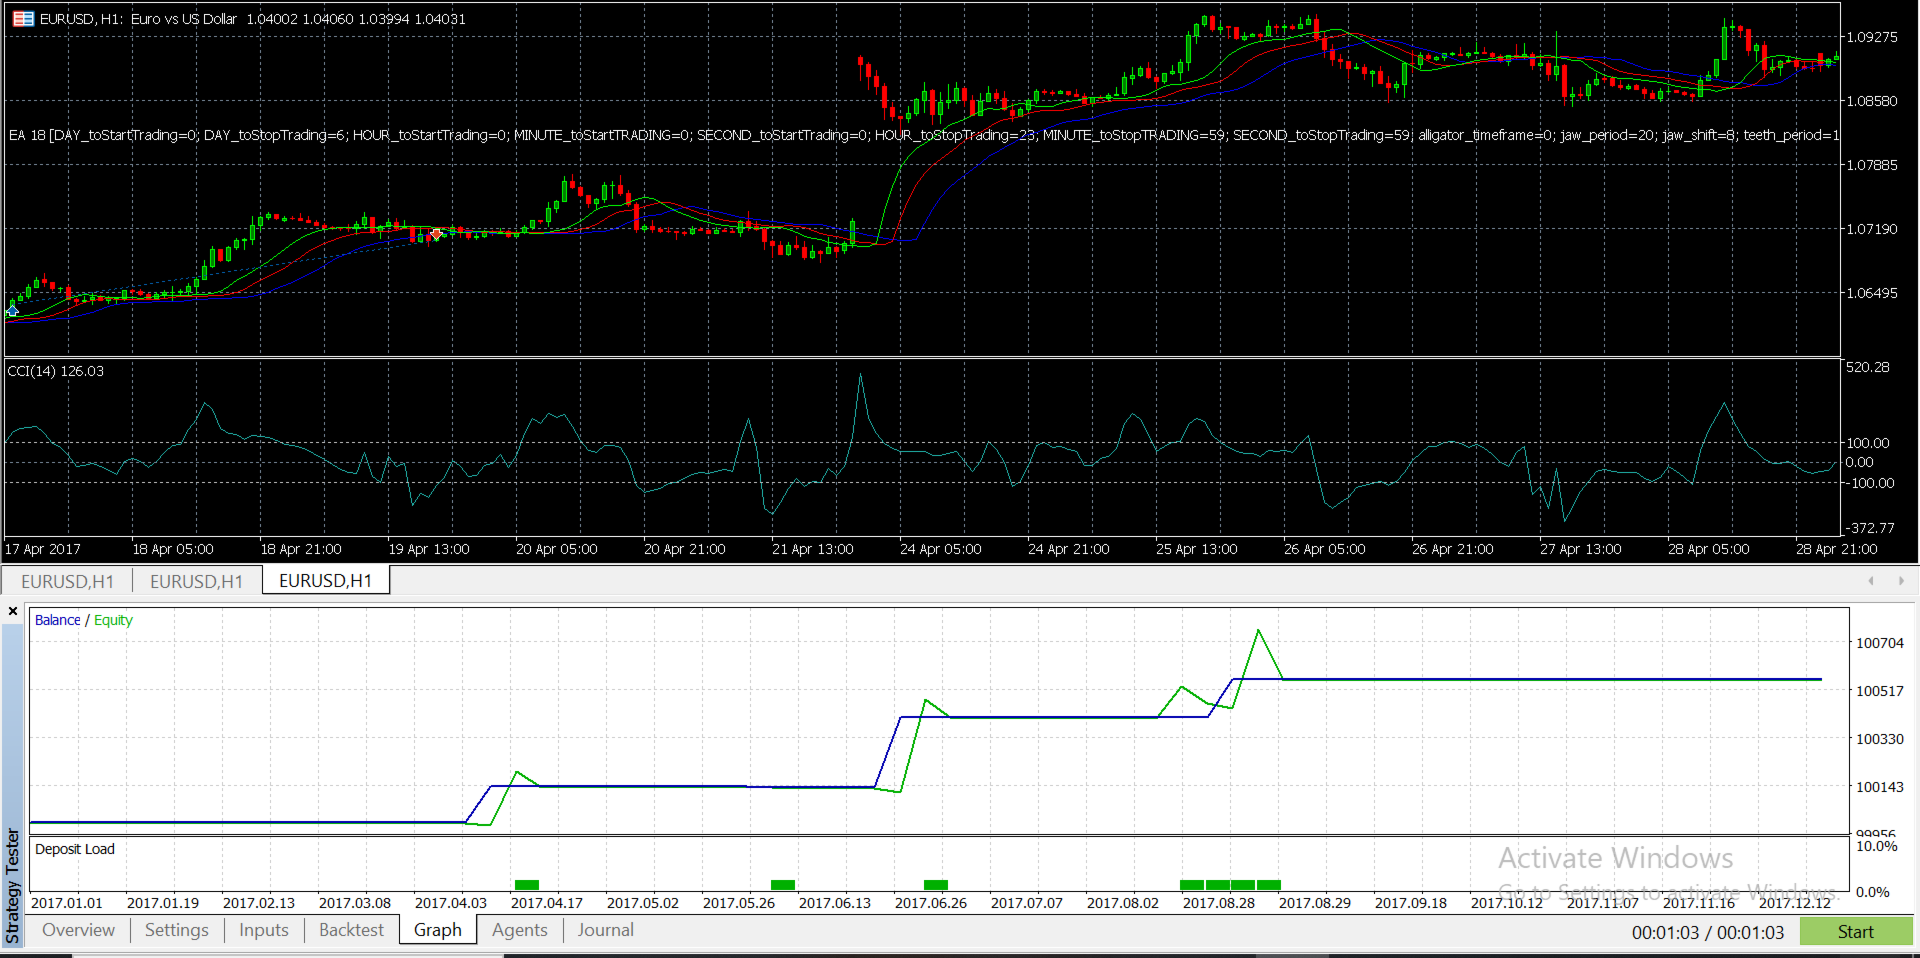The width and height of the screenshot is (1920, 958).
Task: Click the blue buy arrow marker on chart
Action: pos(12,311)
